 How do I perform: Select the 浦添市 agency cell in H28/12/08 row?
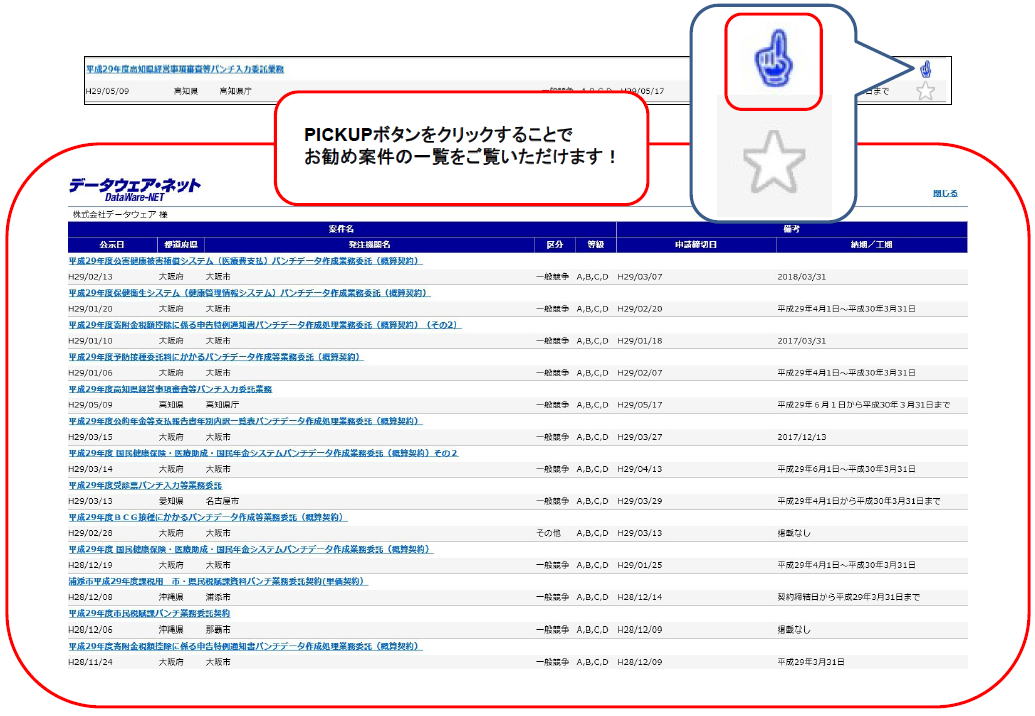tap(218, 597)
